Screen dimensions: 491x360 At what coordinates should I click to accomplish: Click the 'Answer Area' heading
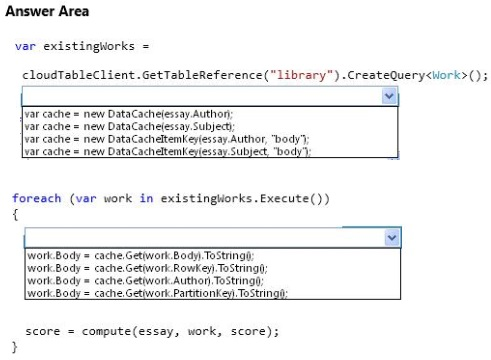(x=47, y=11)
